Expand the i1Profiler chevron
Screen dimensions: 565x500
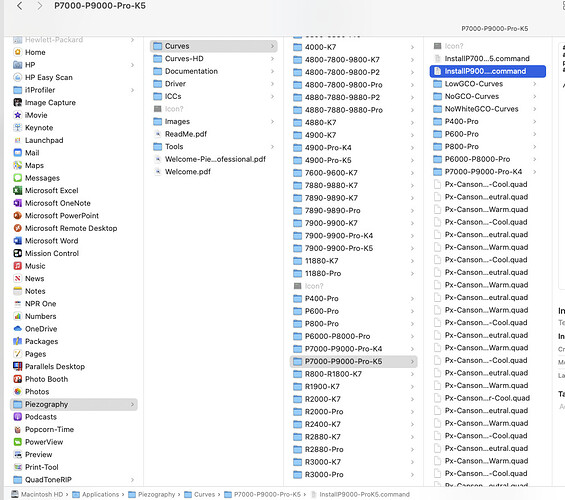132,90
